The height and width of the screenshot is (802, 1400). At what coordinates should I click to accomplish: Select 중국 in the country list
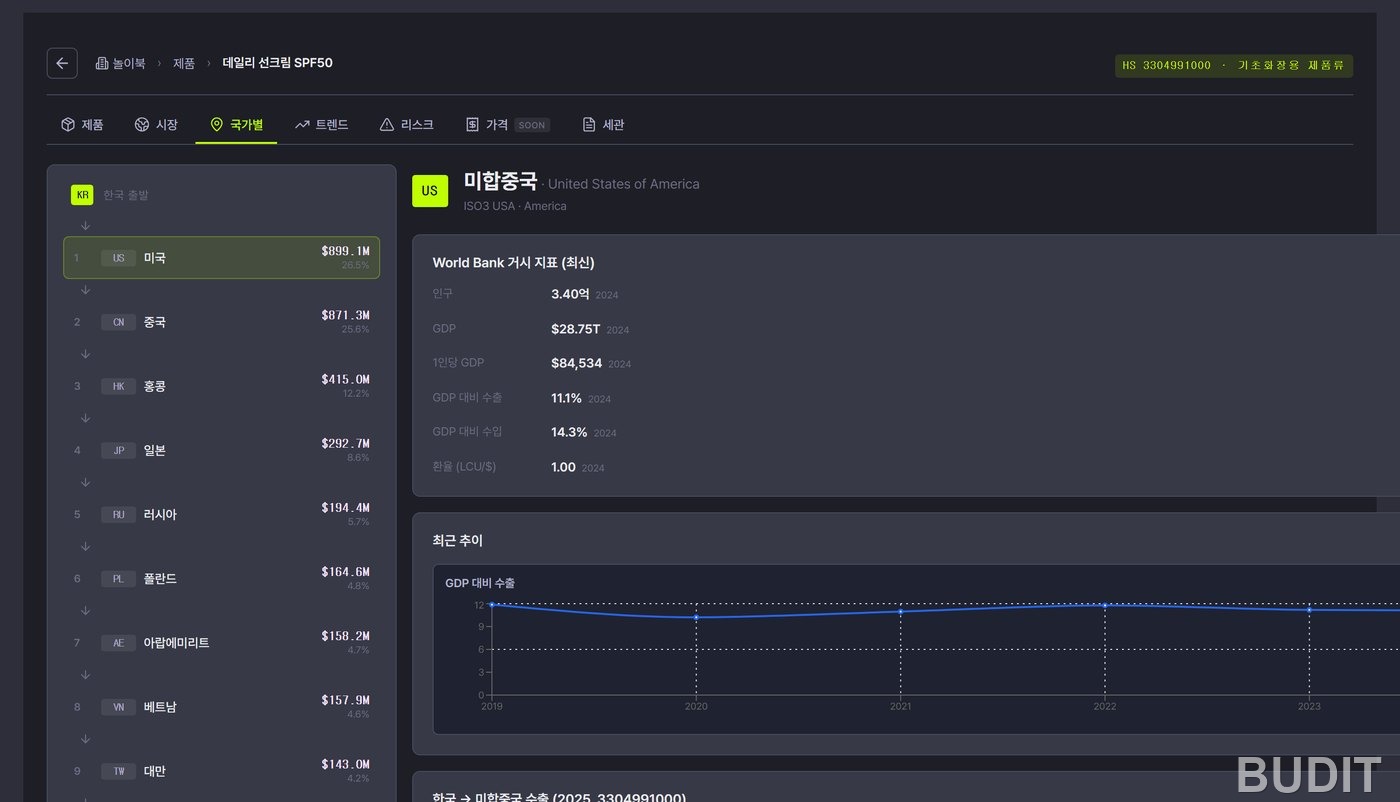(221, 322)
